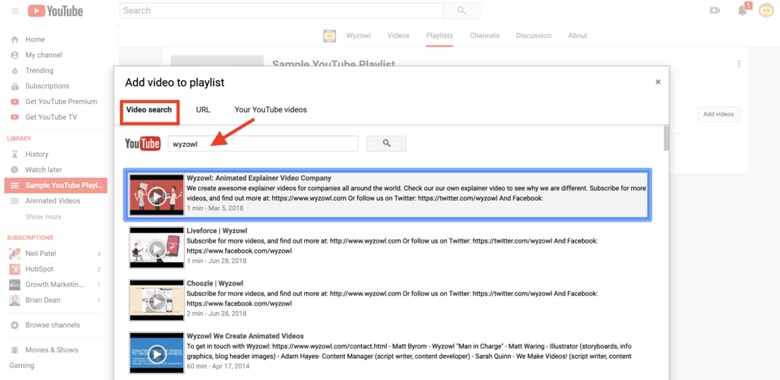The image size is (780, 380).
Task: Click Neil Patel channel avatar
Action: [15, 254]
